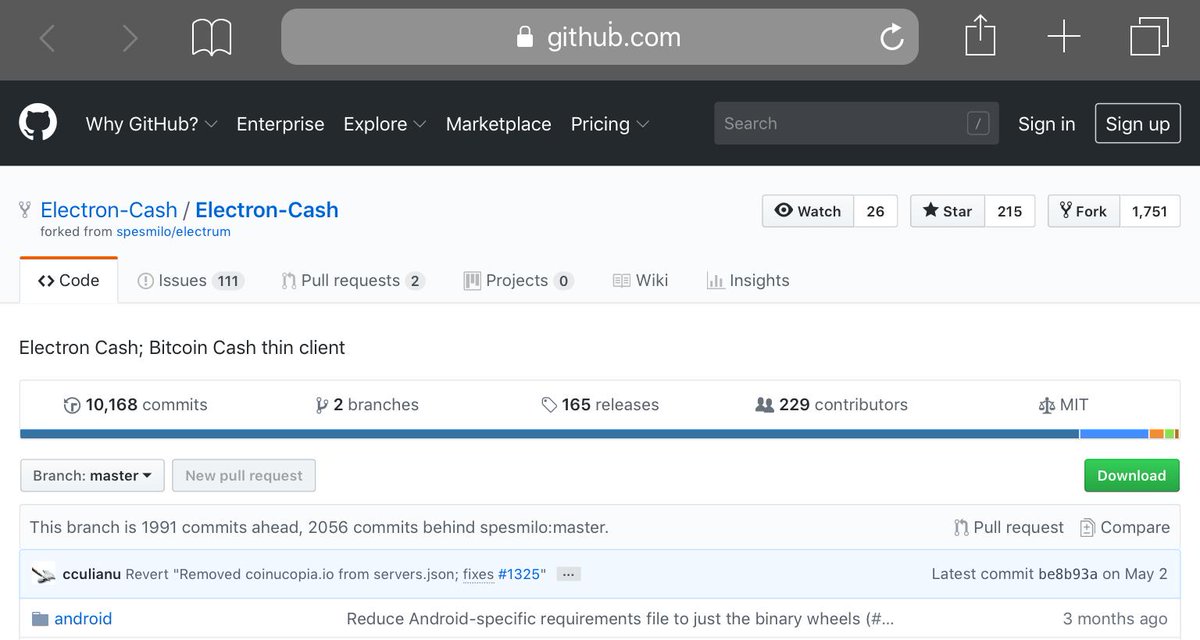The width and height of the screenshot is (1200, 640).
Task: Switch to Projects tab
Action: pyautogui.click(x=518, y=281)
